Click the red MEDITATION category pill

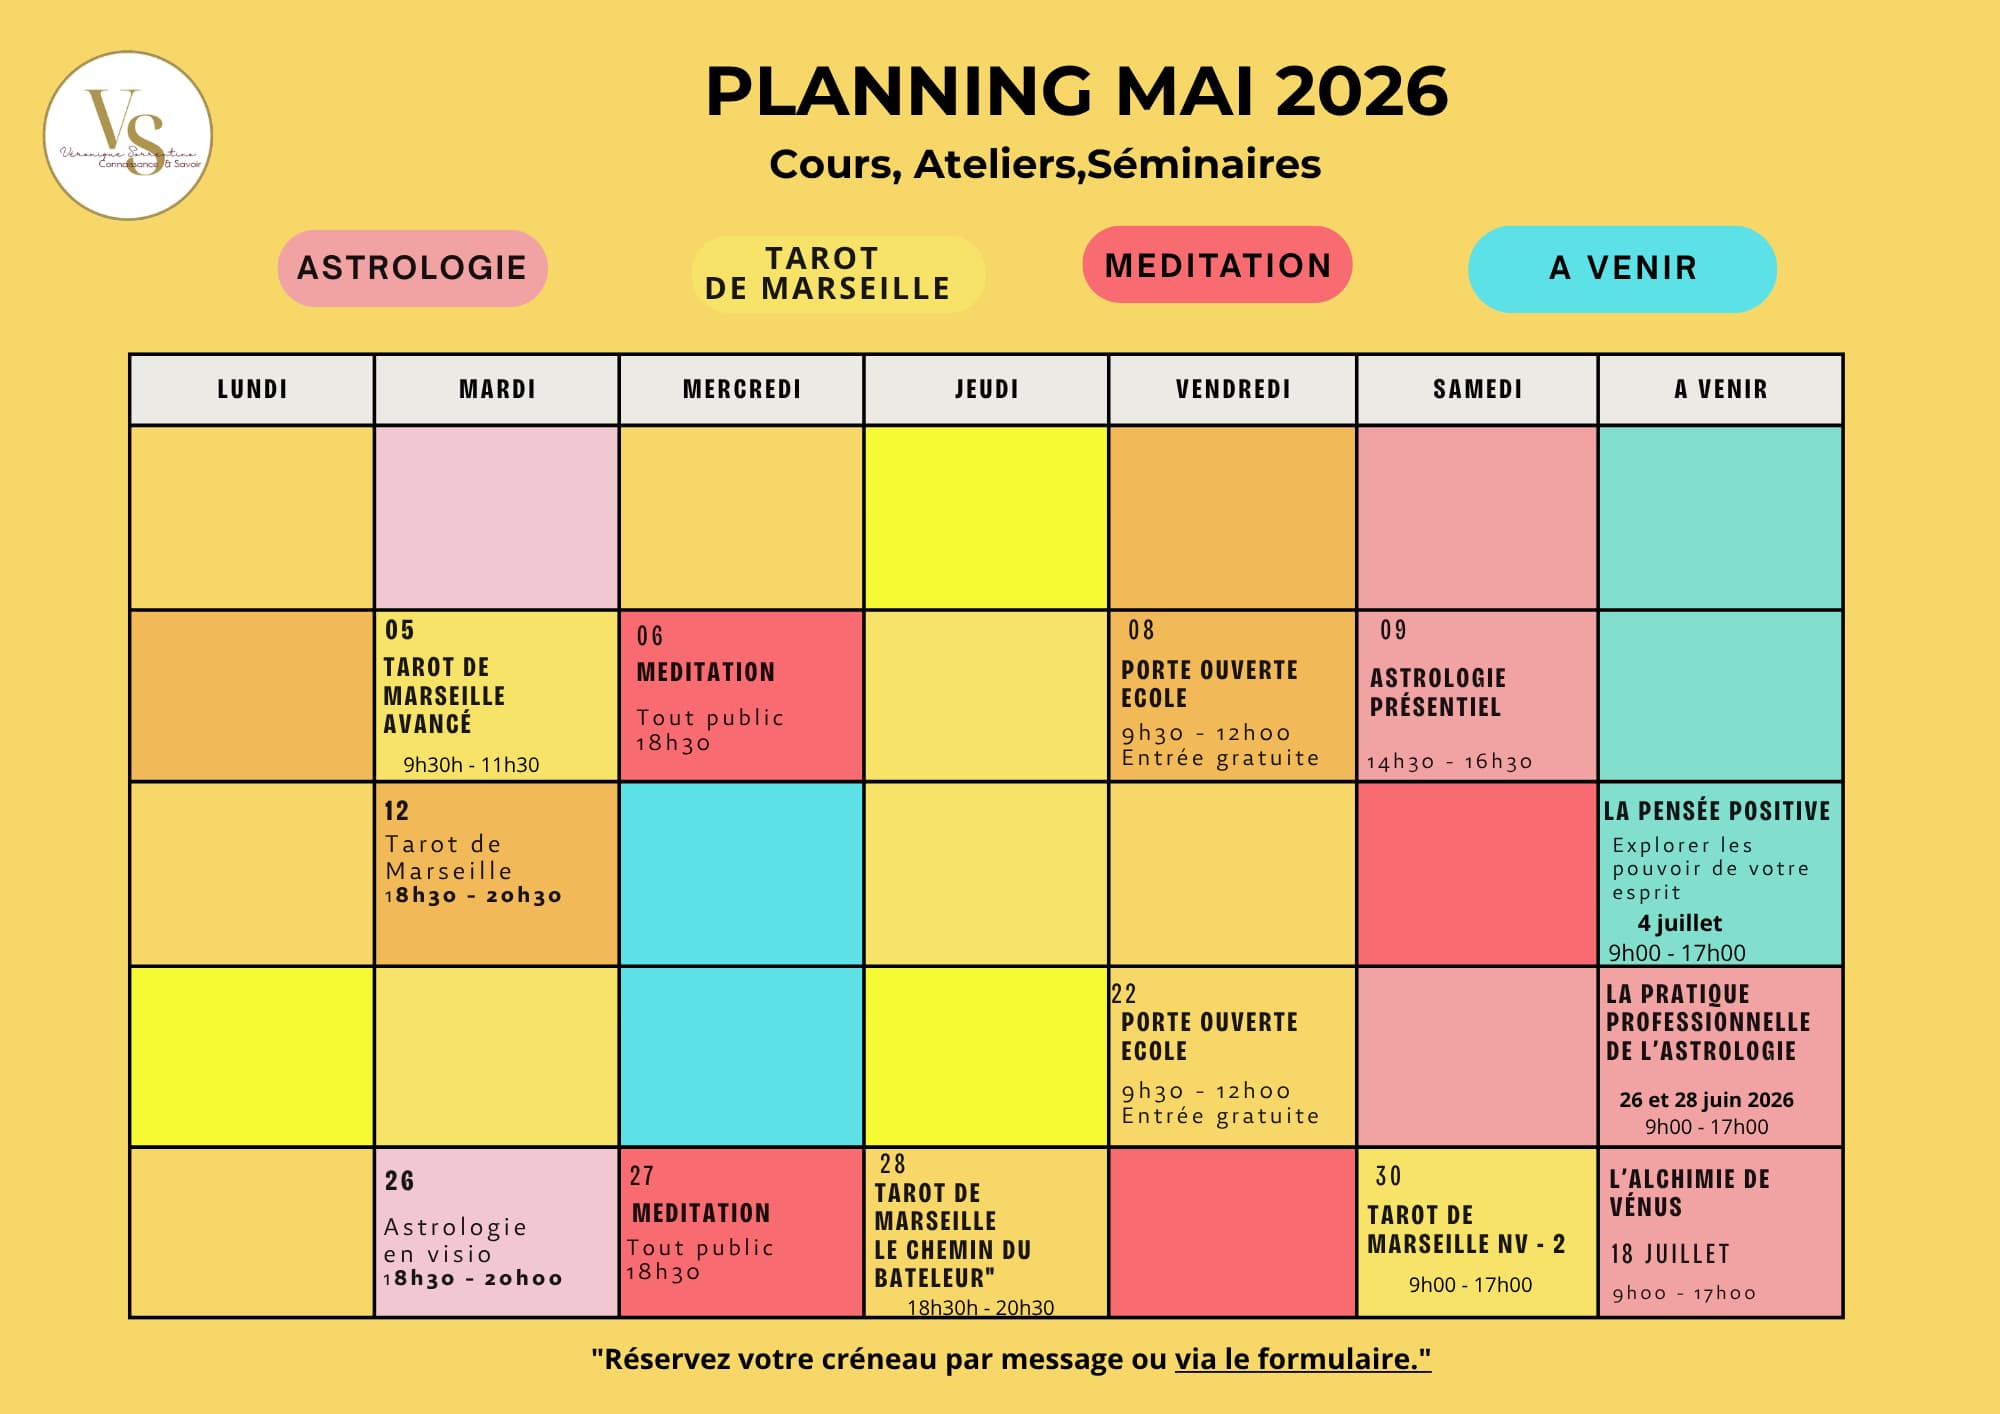1217,265
